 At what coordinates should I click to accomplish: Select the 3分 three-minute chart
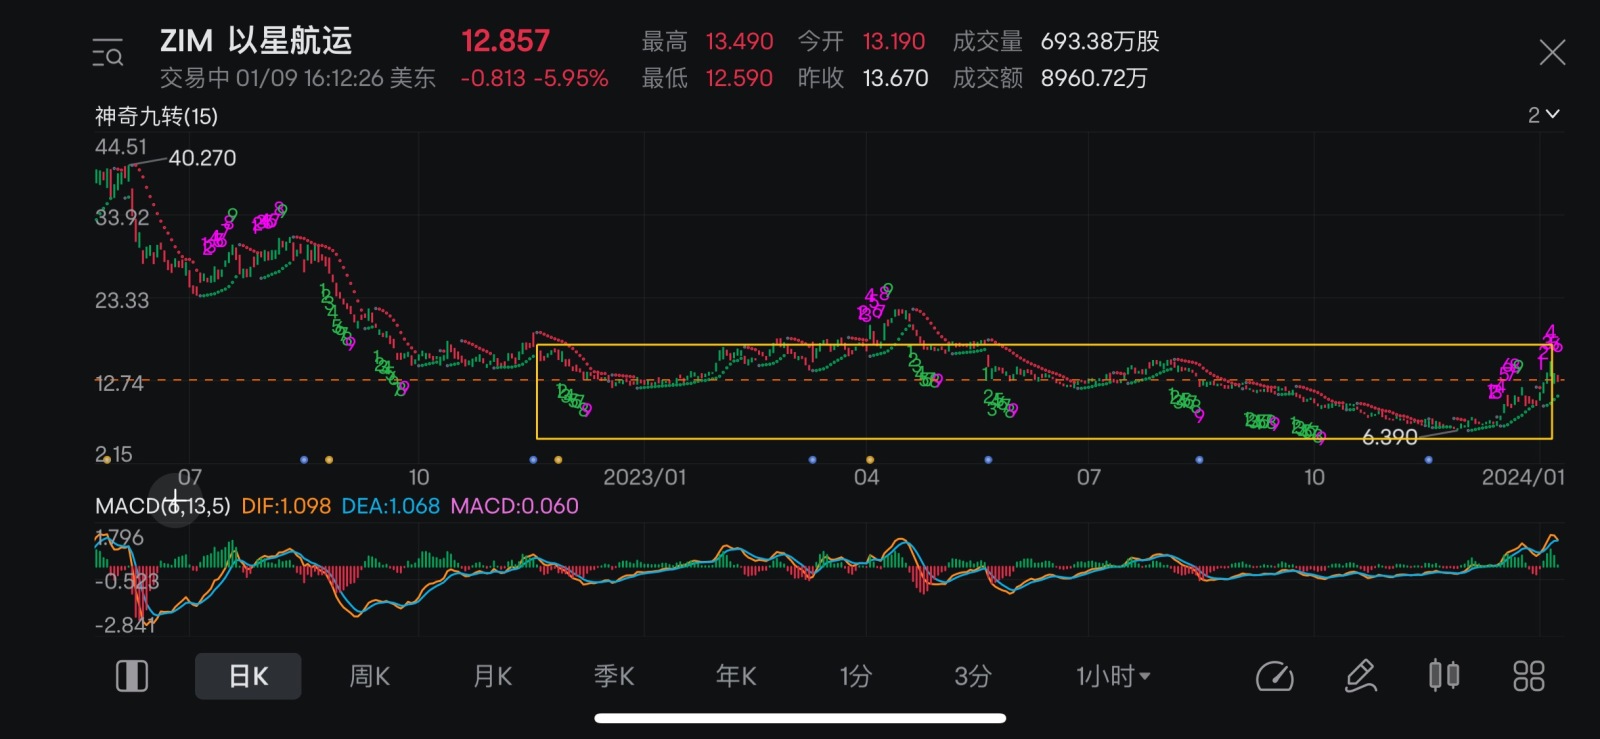[x=973, y=677]
